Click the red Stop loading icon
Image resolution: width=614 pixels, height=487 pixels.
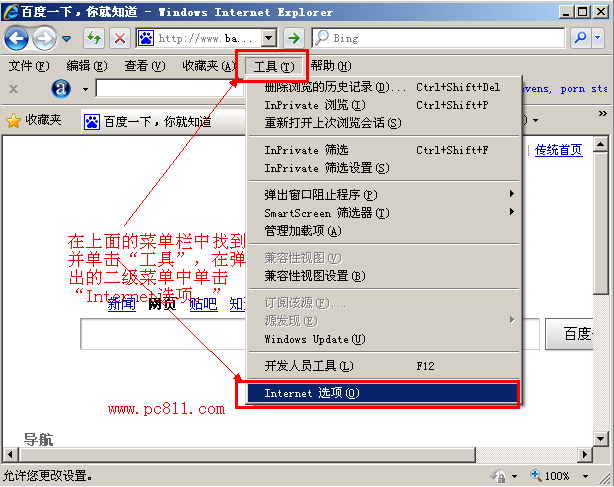pyautogui.click(x=120, y=38)
